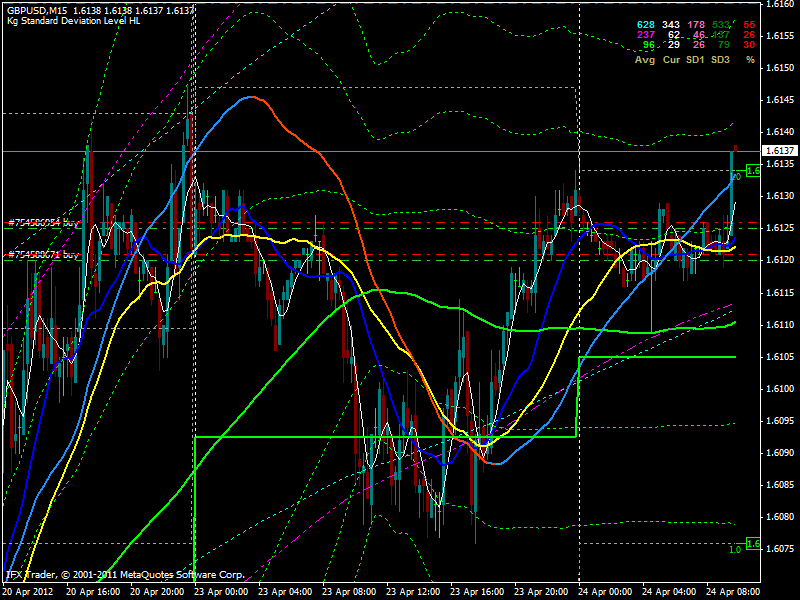The image size is (800, 600).
Task: Click the green price tag near 1.6075
Action: [753, 544]
